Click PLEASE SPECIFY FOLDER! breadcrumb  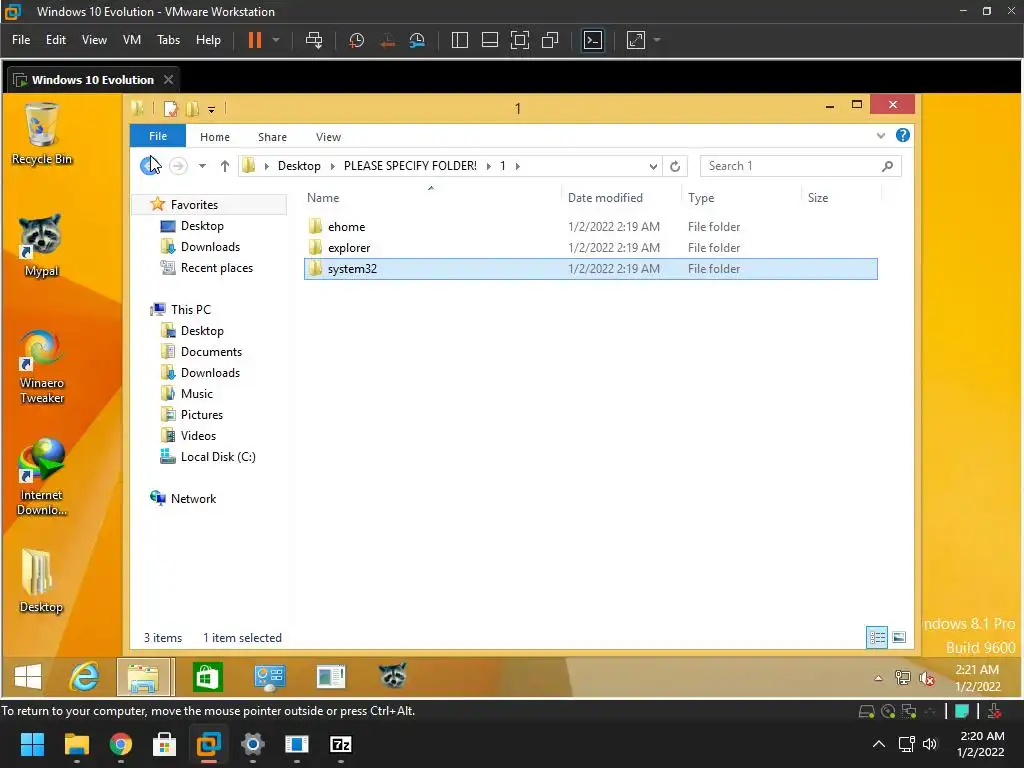tap(410, 166)
